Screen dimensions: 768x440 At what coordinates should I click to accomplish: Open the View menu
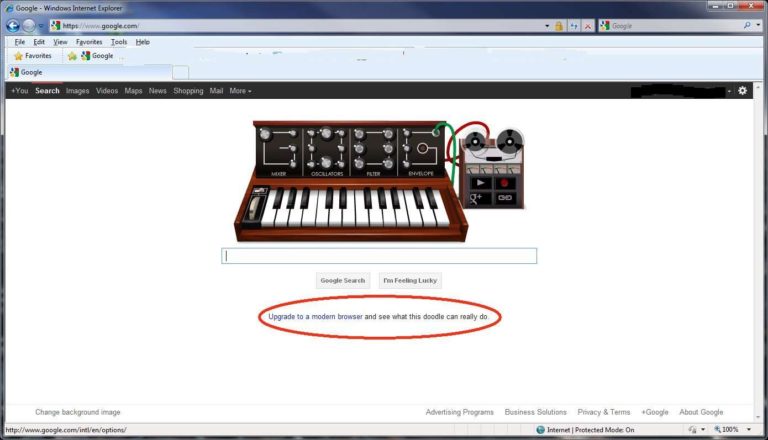click(x=60, y=42)
